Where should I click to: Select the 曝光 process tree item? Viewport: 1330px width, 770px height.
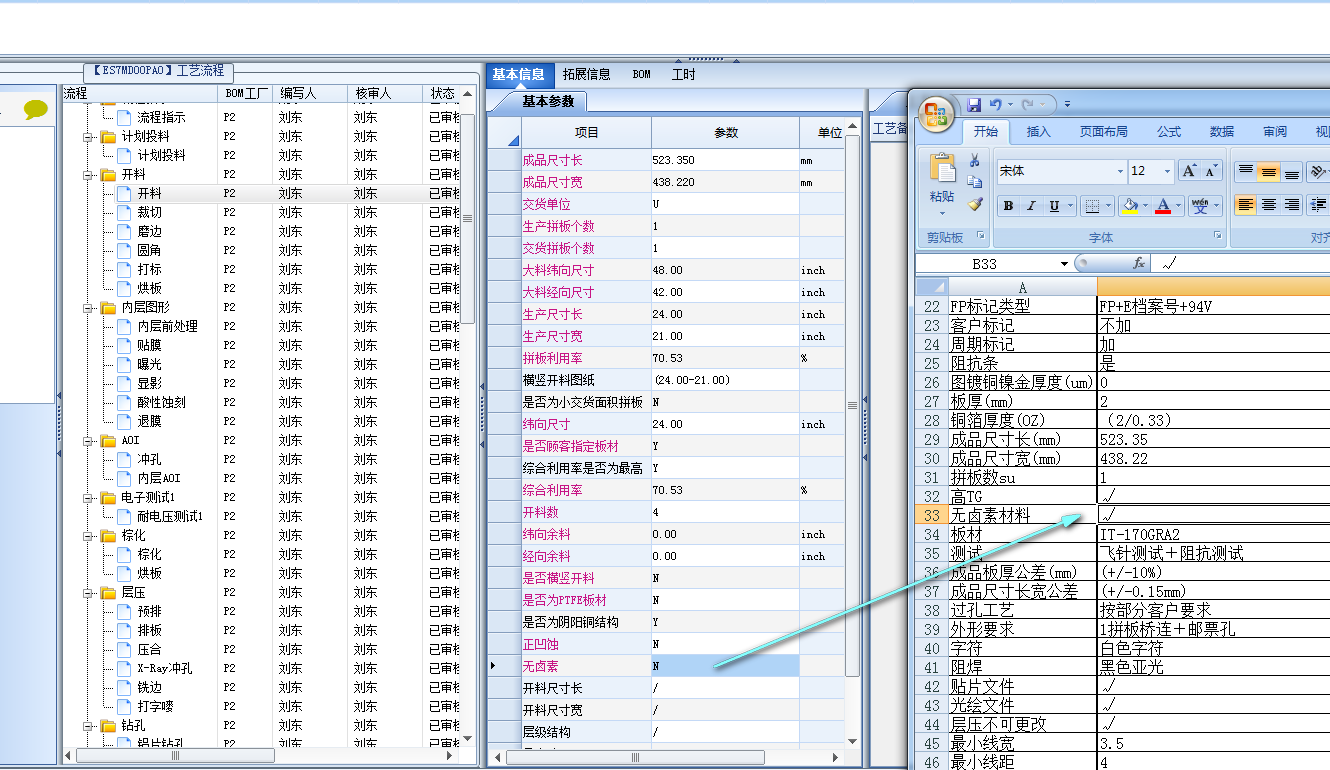pyautogui.click(x=149, y=365)
